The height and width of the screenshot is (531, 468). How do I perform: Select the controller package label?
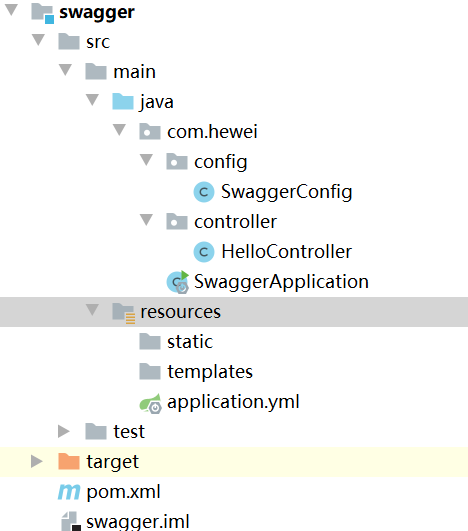pos(235,222)
